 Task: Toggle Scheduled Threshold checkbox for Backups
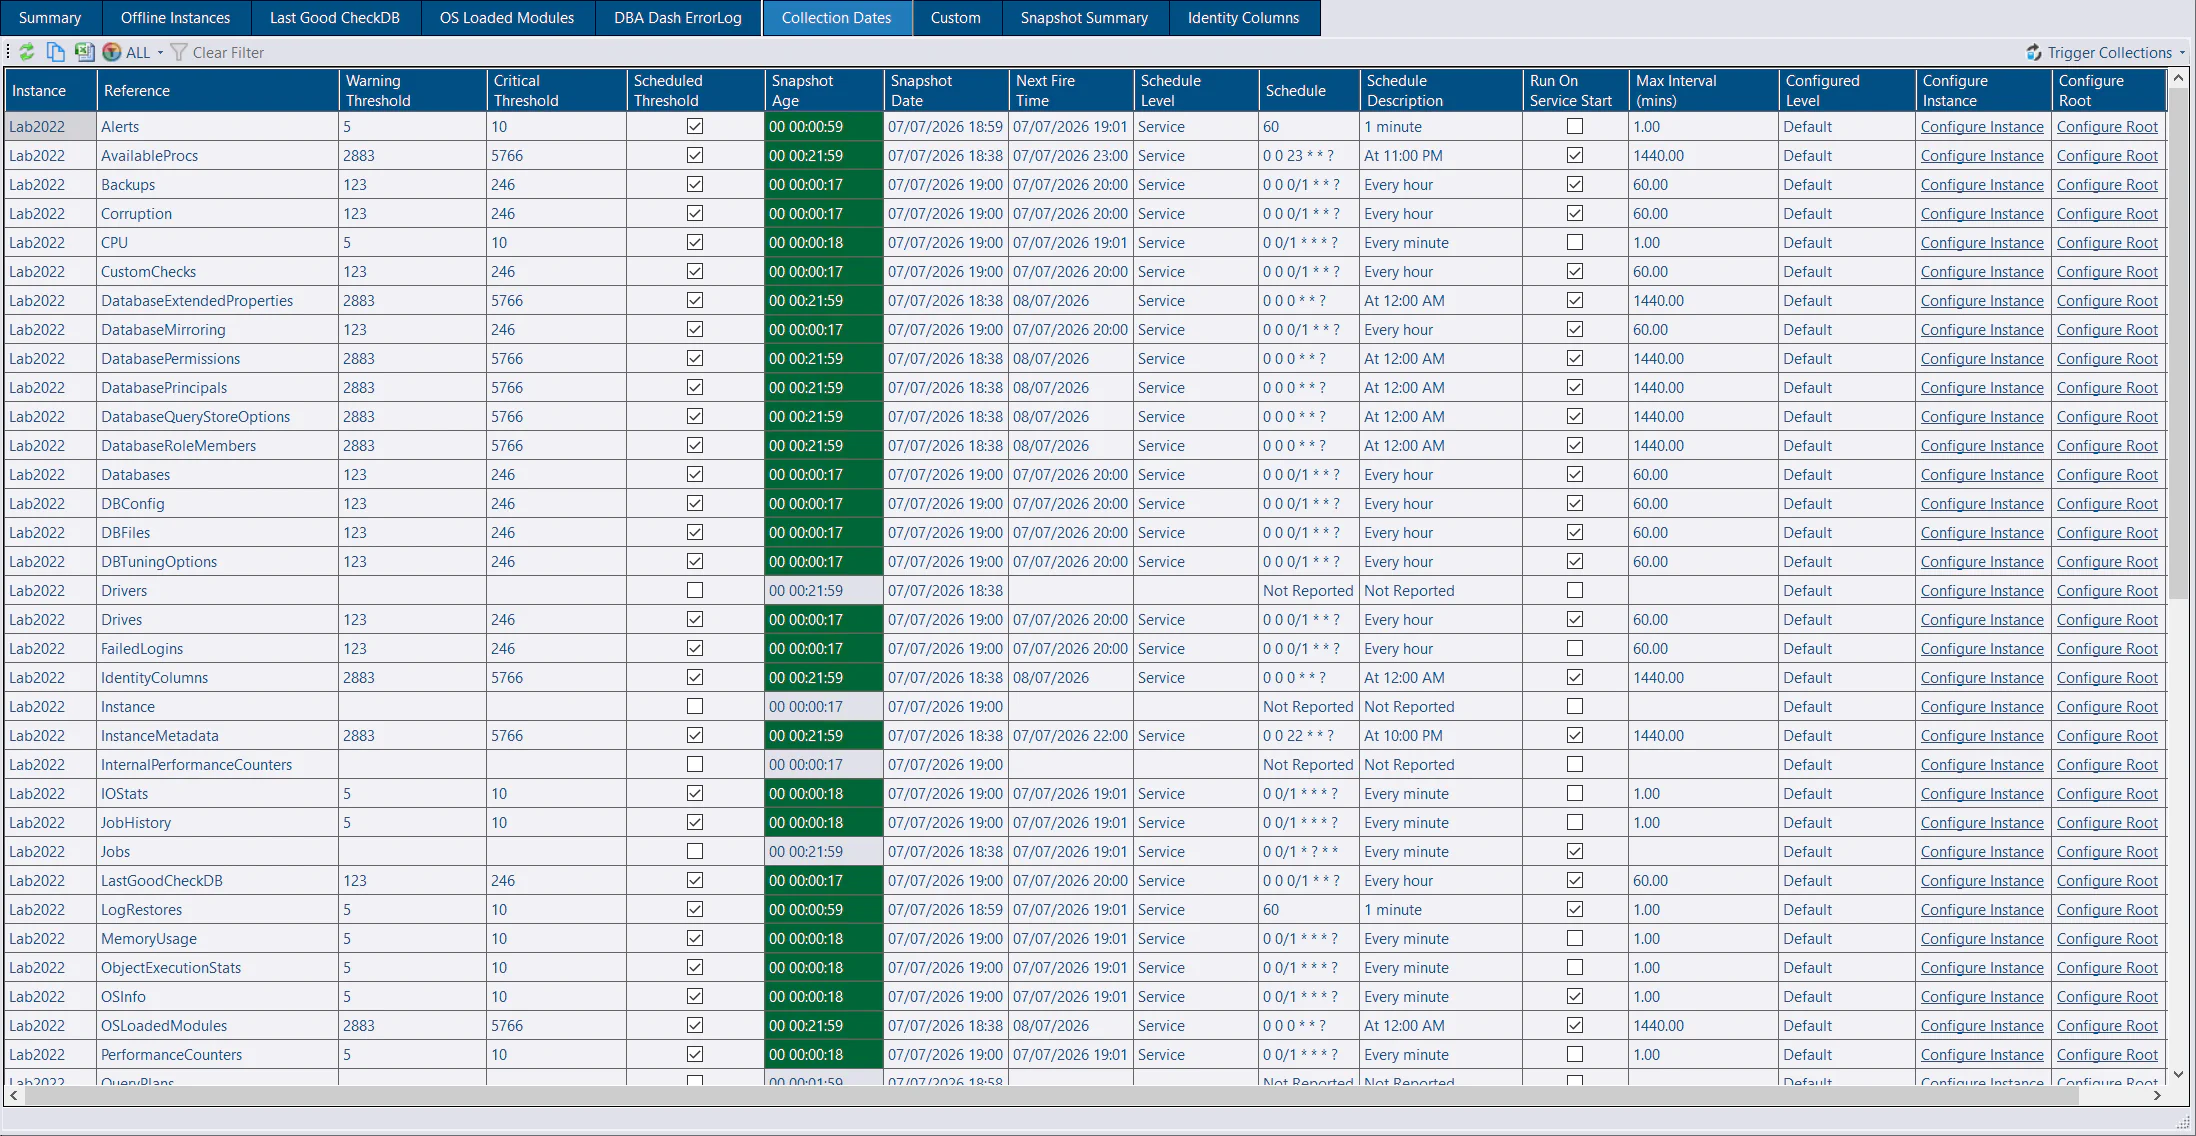click(x=695, y=184)
